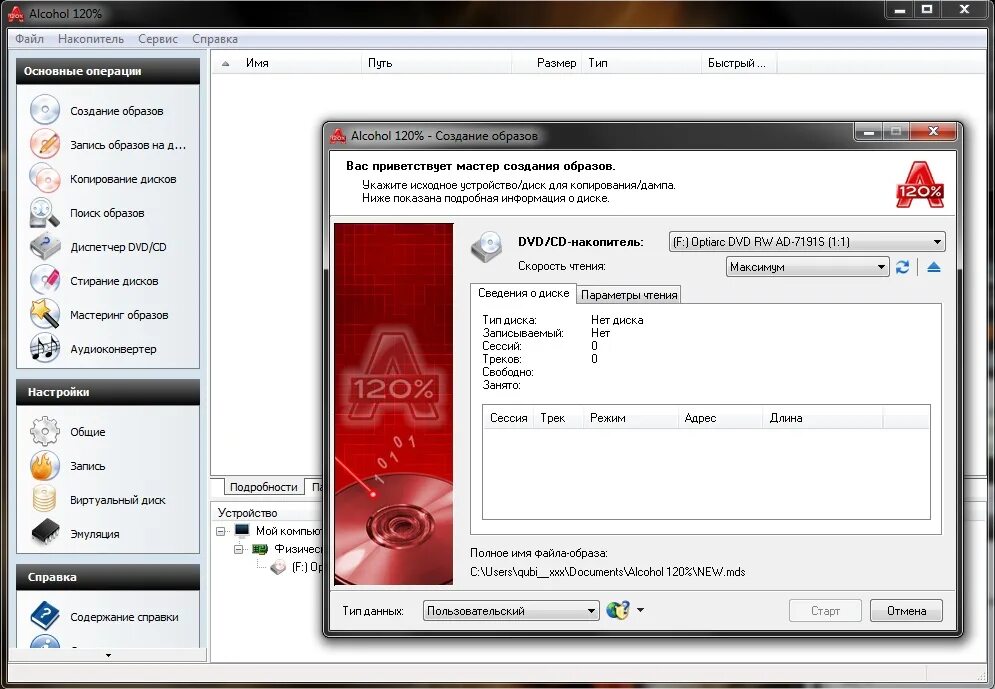
Task: Click the Основные операции panel header
Action: [108, 71]
